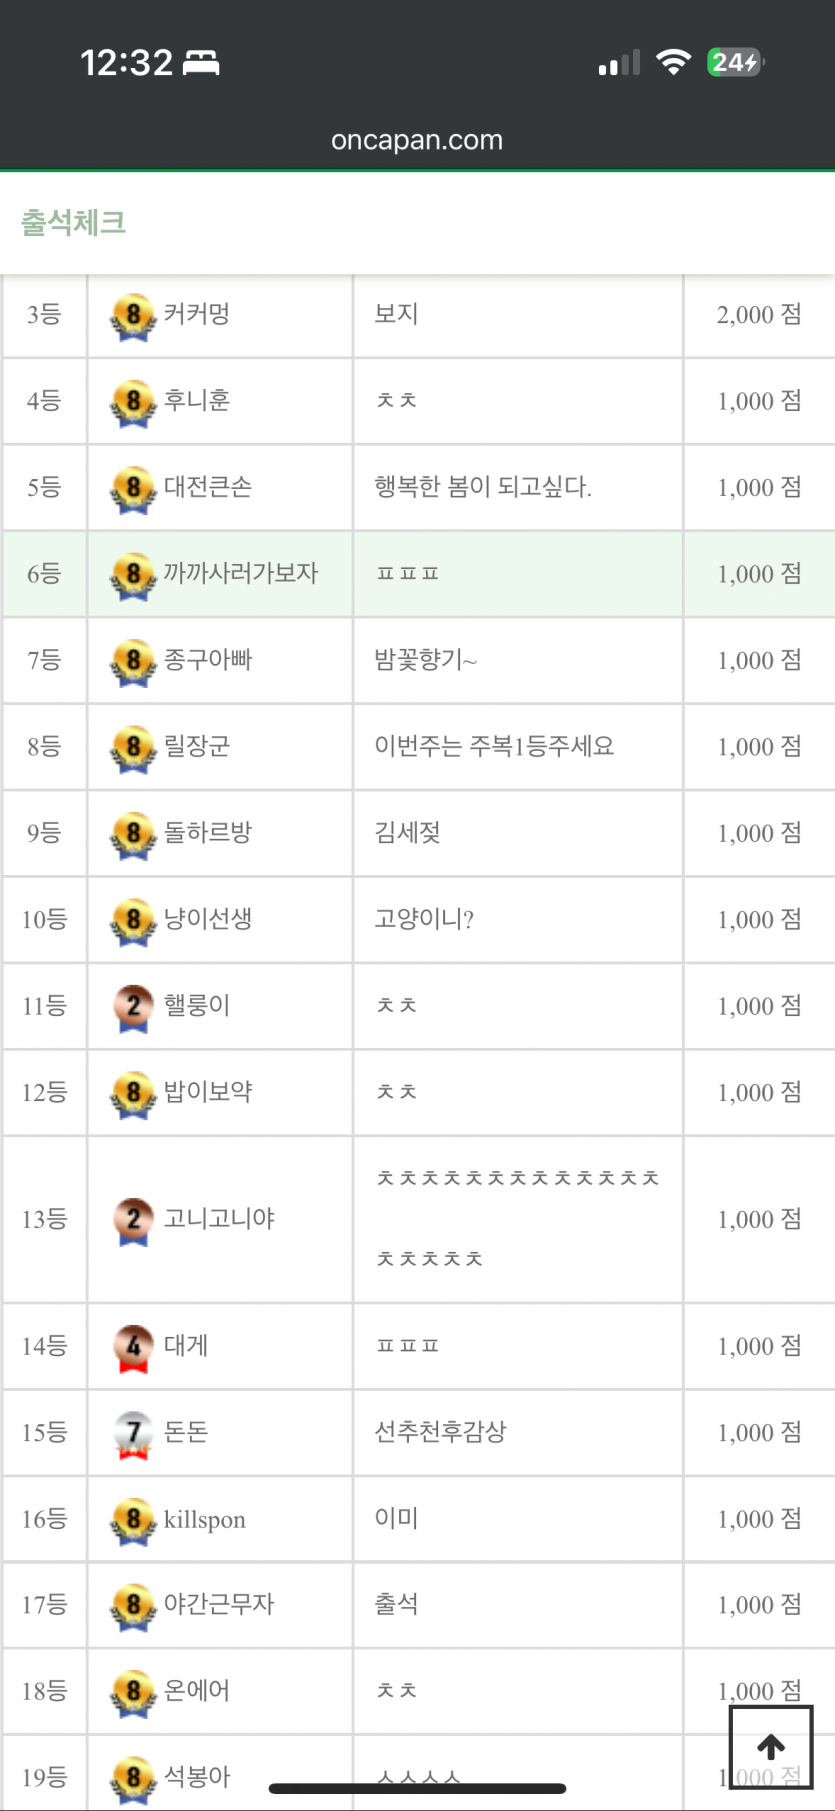Select username 야간근무자
The height and width of the screenshot is (1811, 835).
pyautogui.click(x=219, y=1604)
